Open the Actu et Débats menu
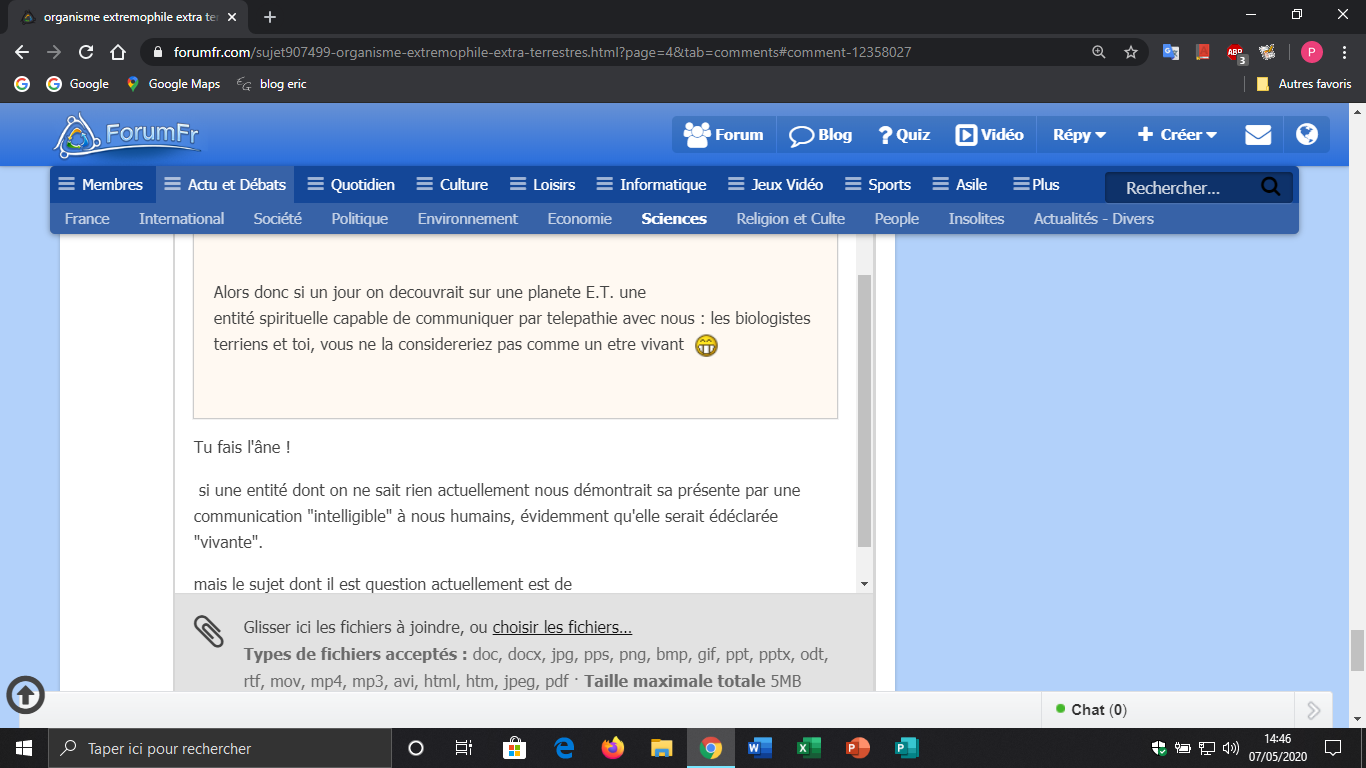The width and height of the screenshot is (1366, 768). coord(225,184)
